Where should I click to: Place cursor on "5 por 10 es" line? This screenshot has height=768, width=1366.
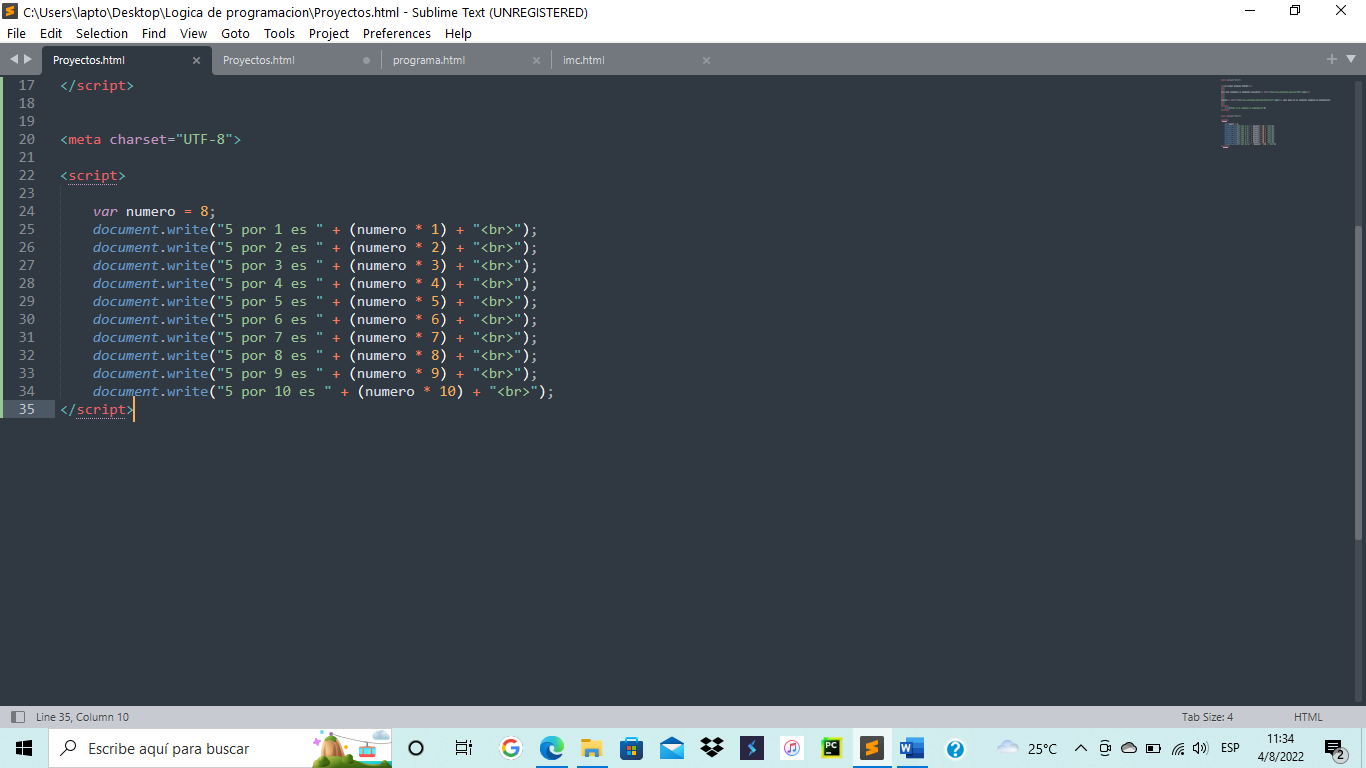(323, 391)
